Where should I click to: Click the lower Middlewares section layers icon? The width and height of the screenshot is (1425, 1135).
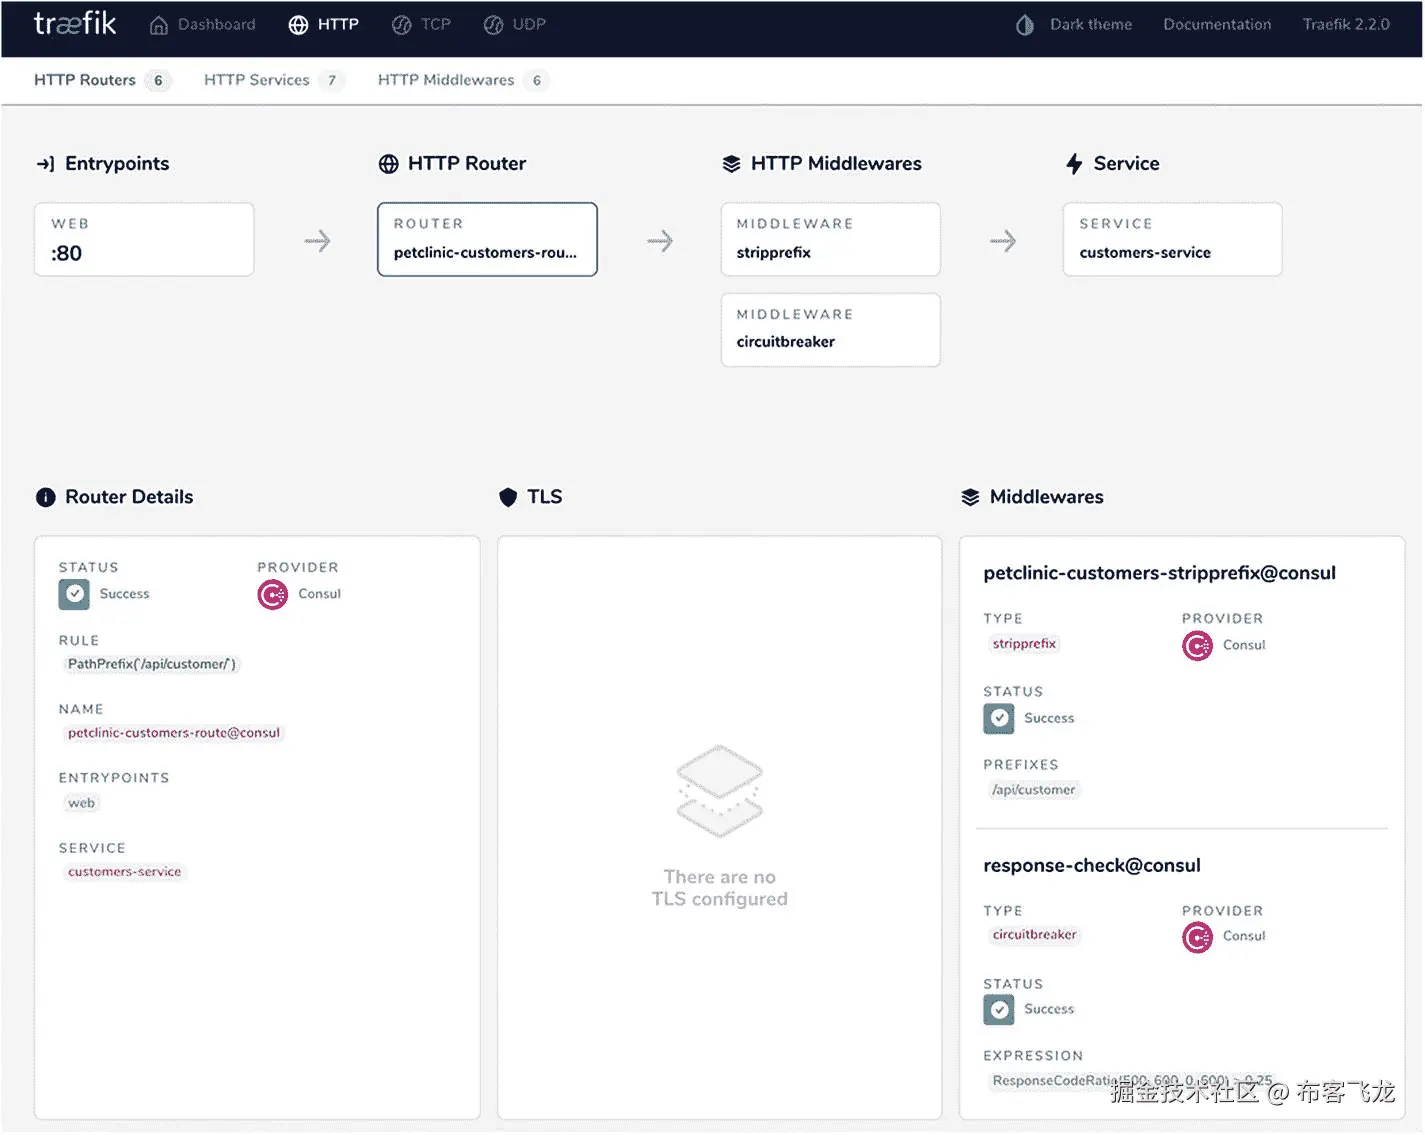click(970, 498)
